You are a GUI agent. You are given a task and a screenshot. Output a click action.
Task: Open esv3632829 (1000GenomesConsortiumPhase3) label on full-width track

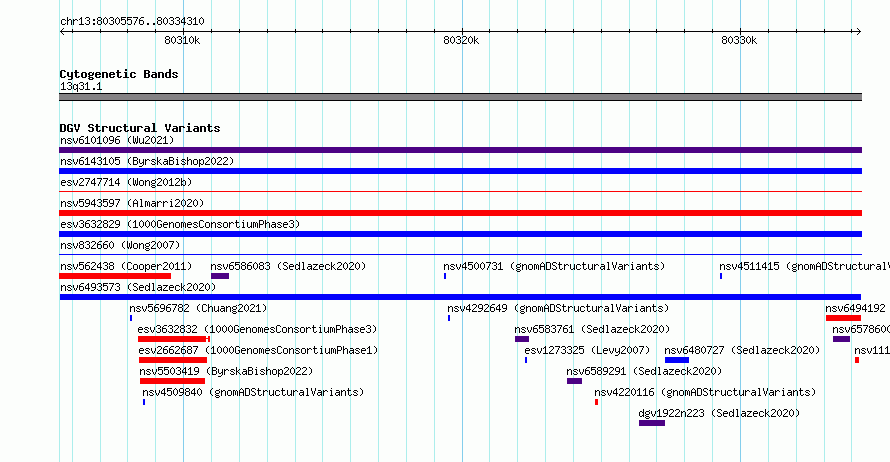(x=180, y=224)
